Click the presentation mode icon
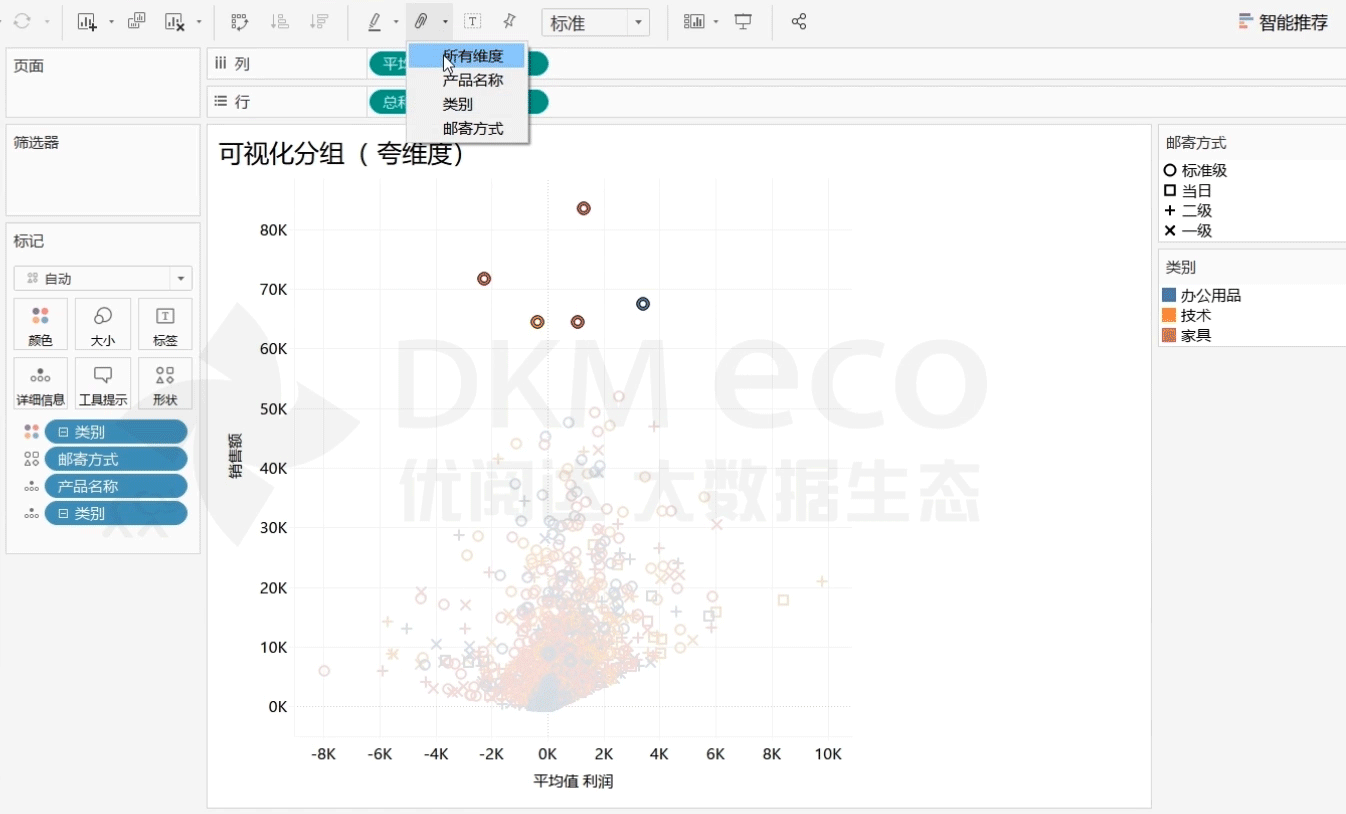The image size is (1346, 814). pos(743,22)
